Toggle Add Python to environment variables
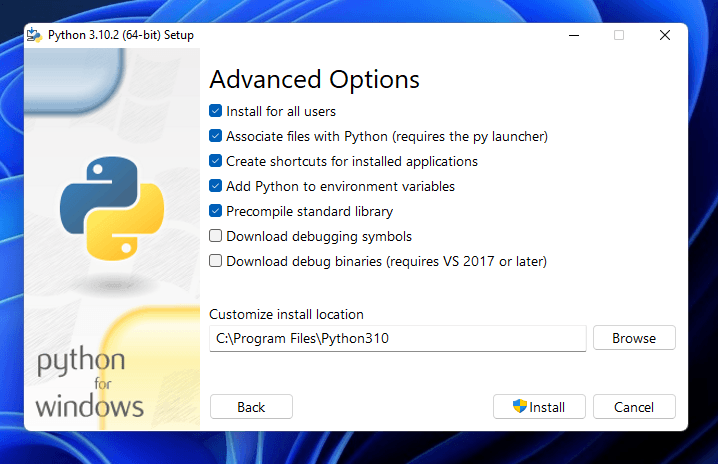The height and width of the screenshot is (464, 718). pos(216,186)
